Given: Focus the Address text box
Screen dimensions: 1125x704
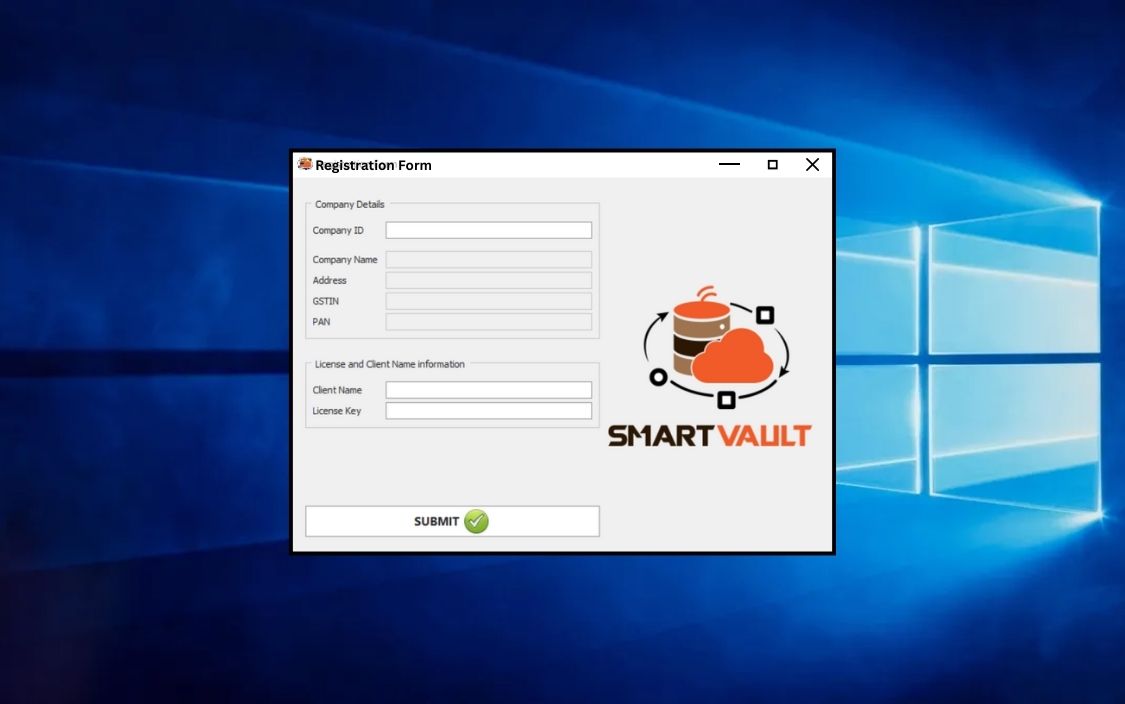Looking at the screenshot, I should tap(489, 280).
